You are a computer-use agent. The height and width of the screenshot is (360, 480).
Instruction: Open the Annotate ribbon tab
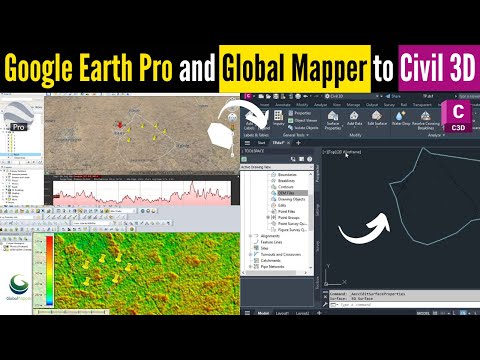click(x=283, y=105)
